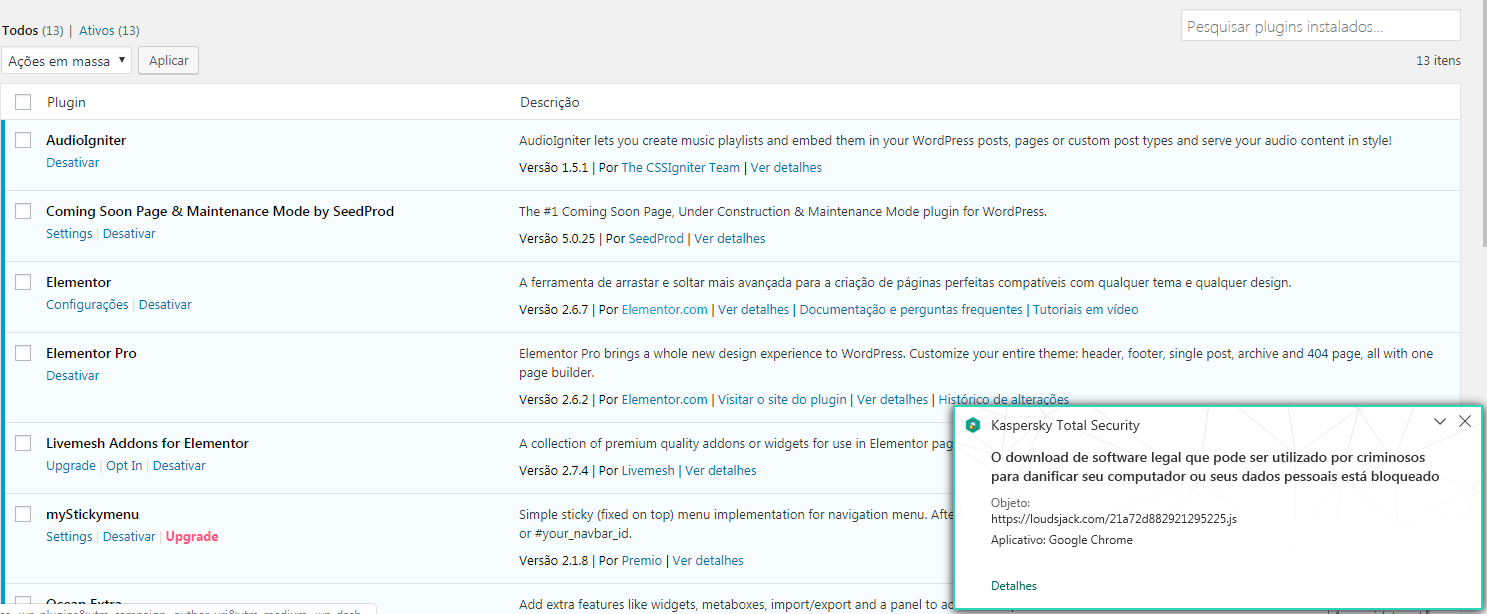Screen dimensions: 1487x614
Task: Open the Histórico de alterações link
Action: pos(1004,400)
